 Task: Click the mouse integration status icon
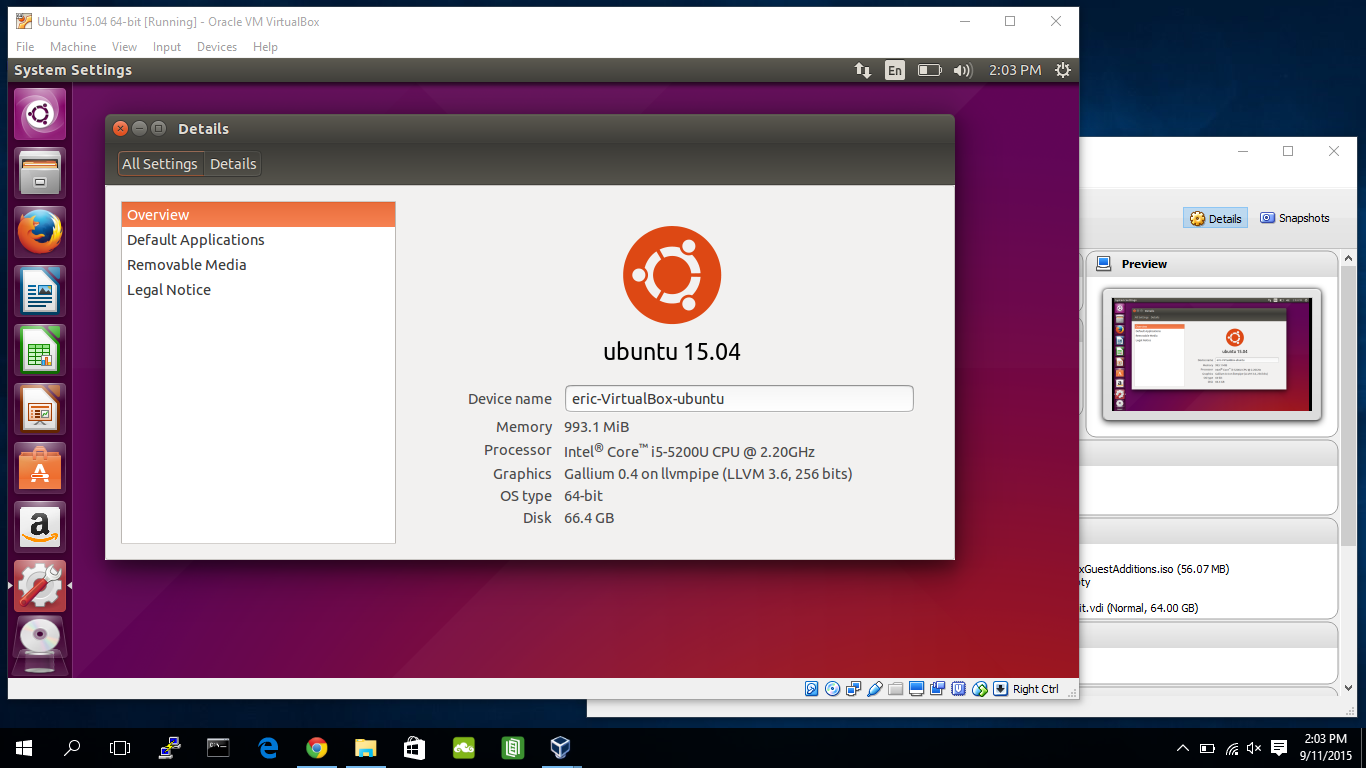[980, 689]
